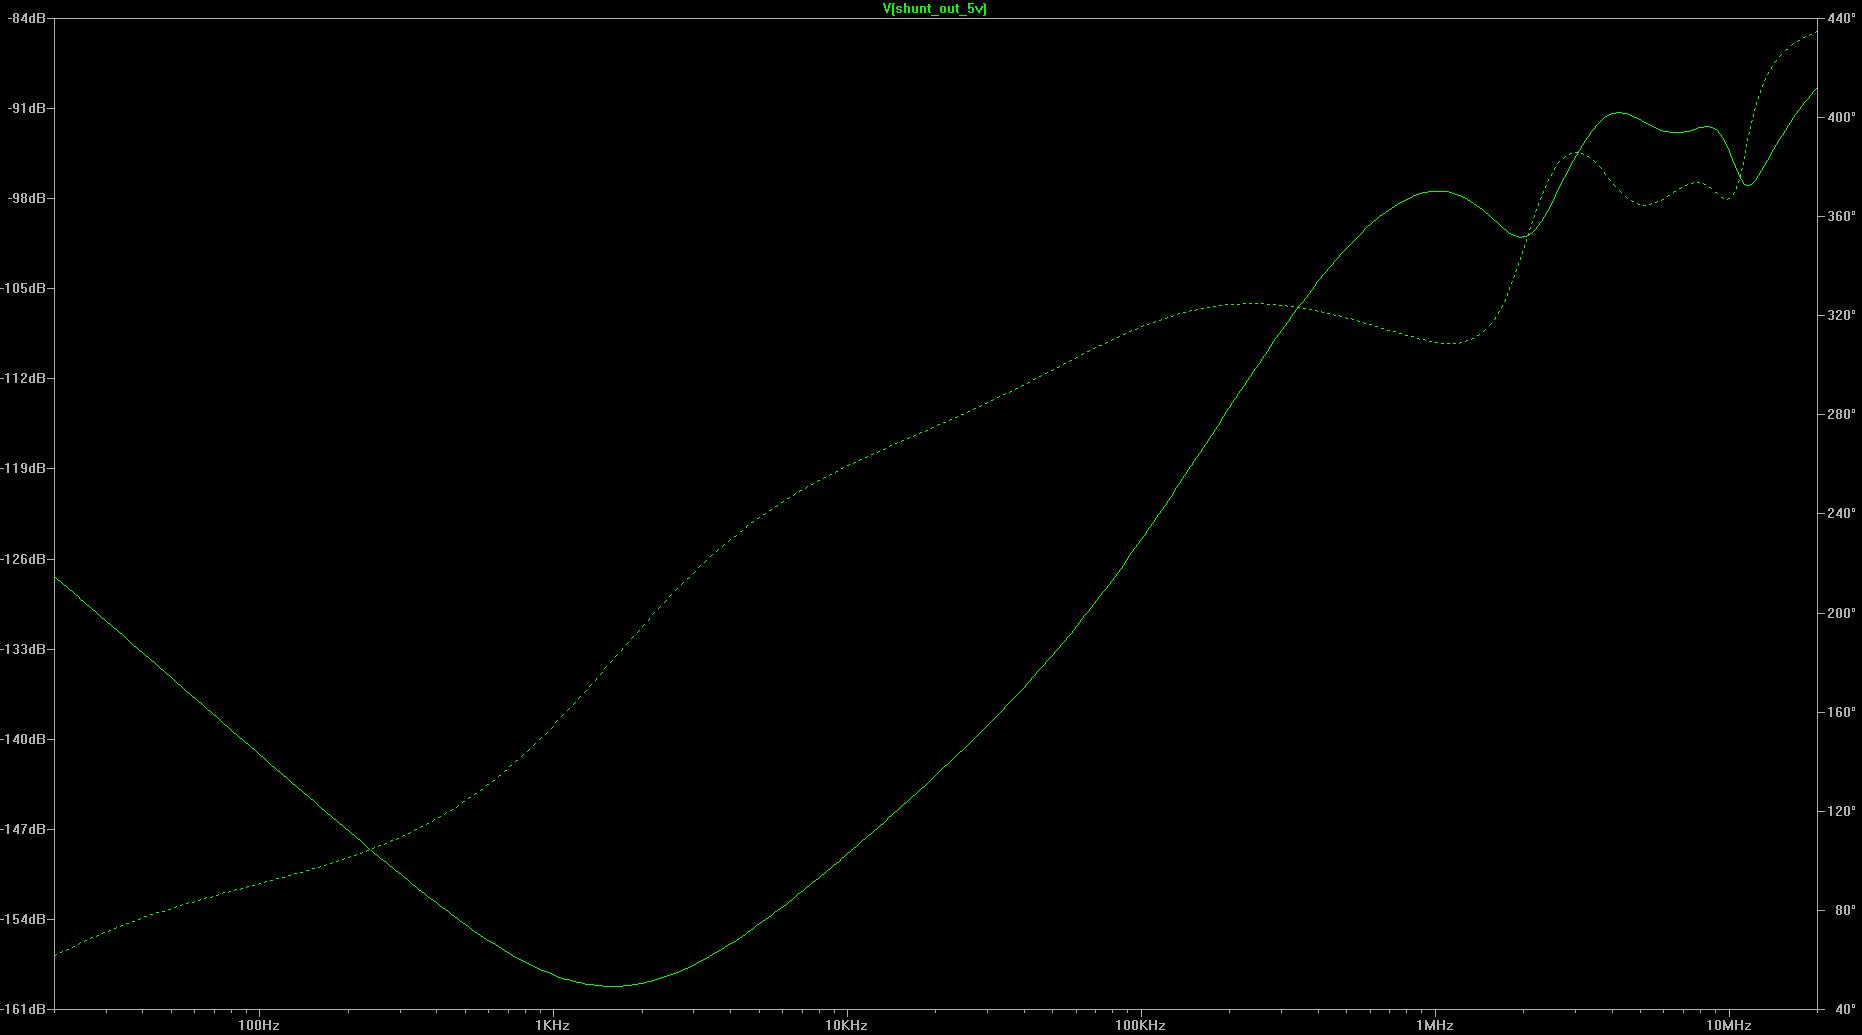Click the 10MHz frequency axis label

[x=1728, y=1025]
